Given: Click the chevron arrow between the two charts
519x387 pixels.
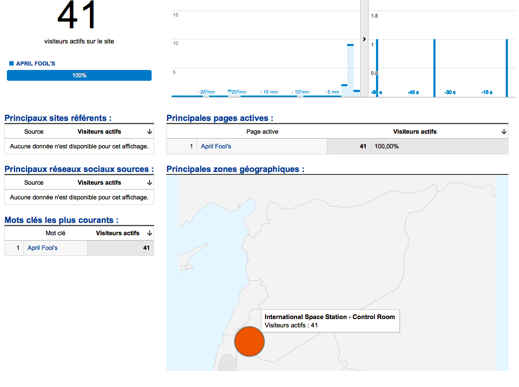Looking at the screenshot, I should click(364, 39).
